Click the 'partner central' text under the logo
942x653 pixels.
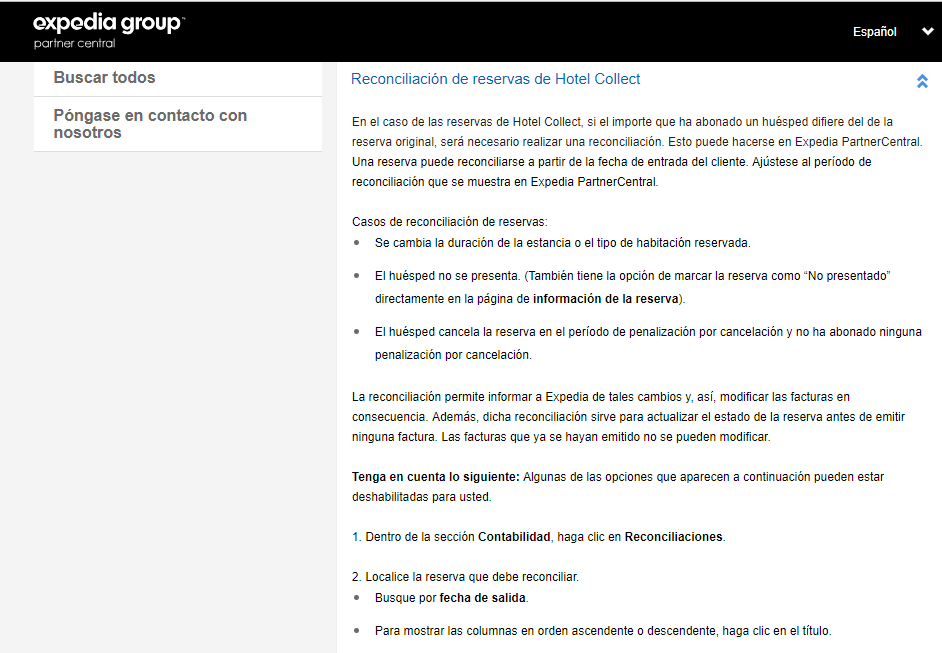click(x=75, y=44)
